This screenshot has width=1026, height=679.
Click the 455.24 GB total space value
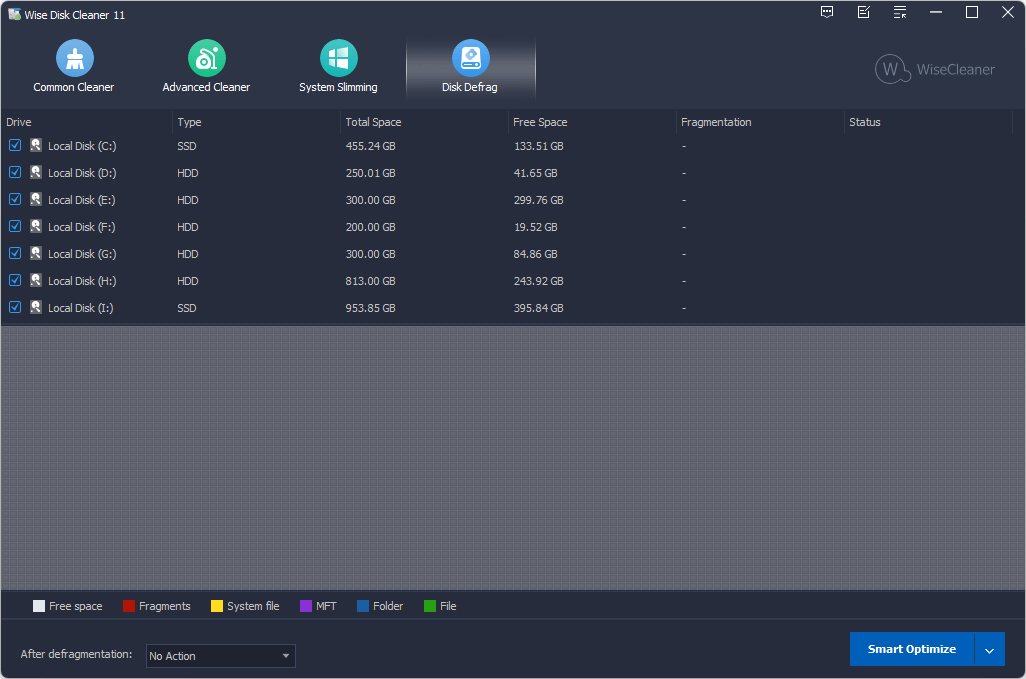370,146
